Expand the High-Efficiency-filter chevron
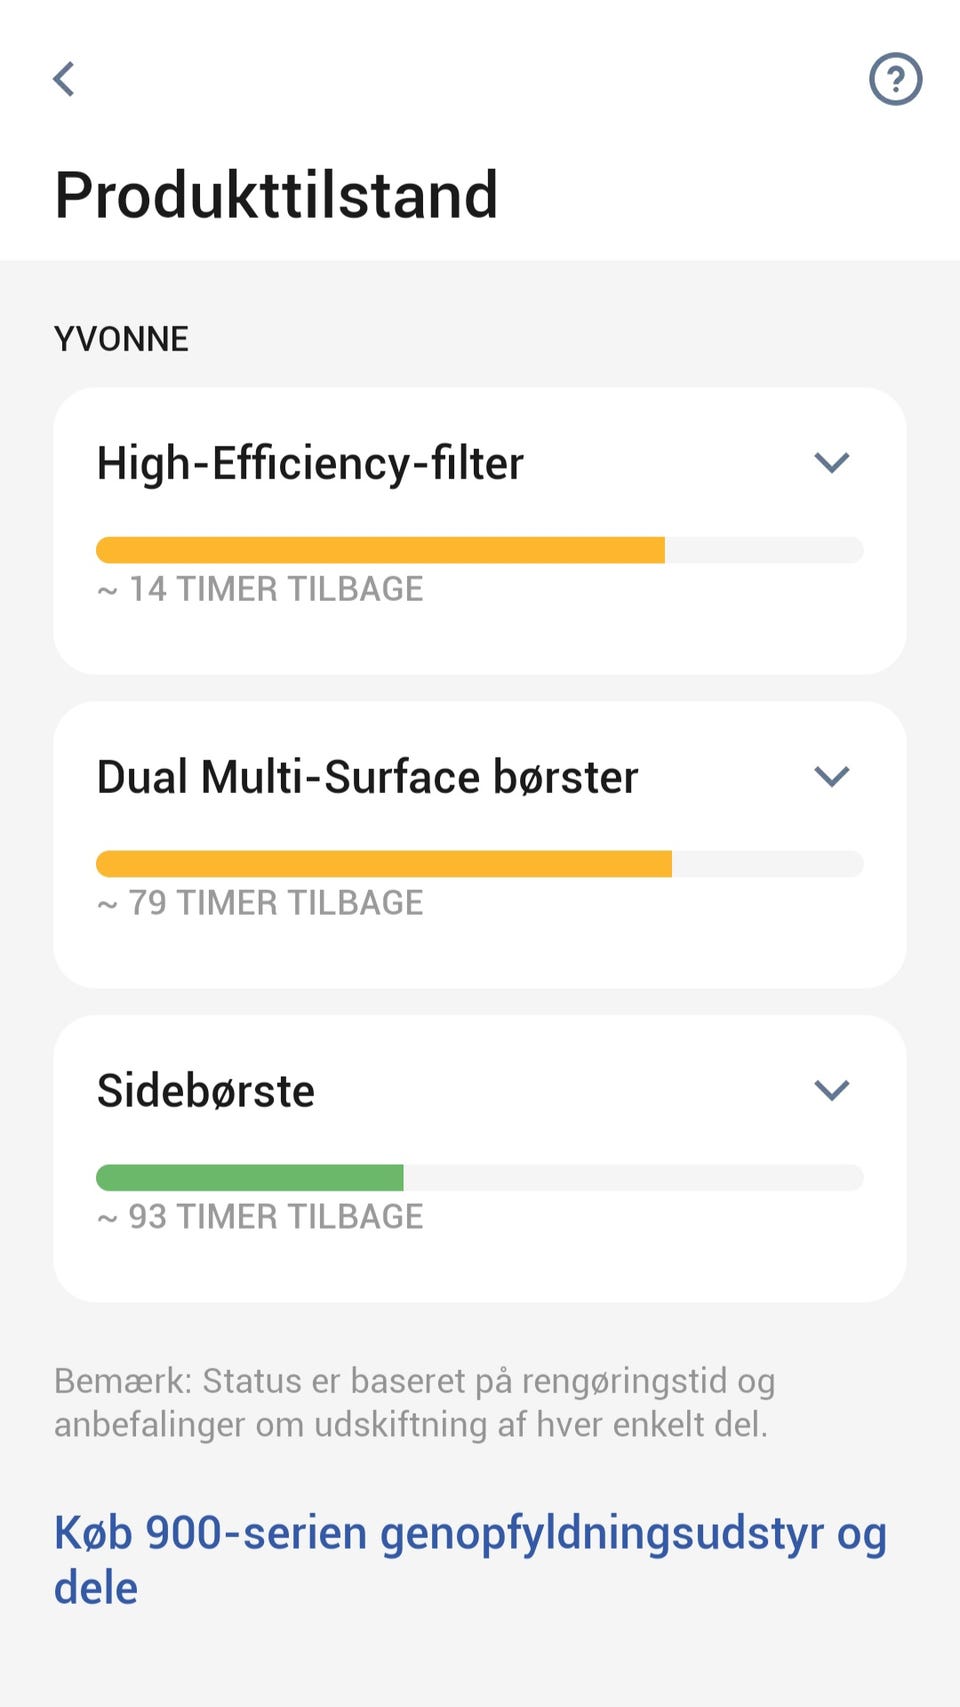This screenshot has height=1707, width=960. point(831,463)
